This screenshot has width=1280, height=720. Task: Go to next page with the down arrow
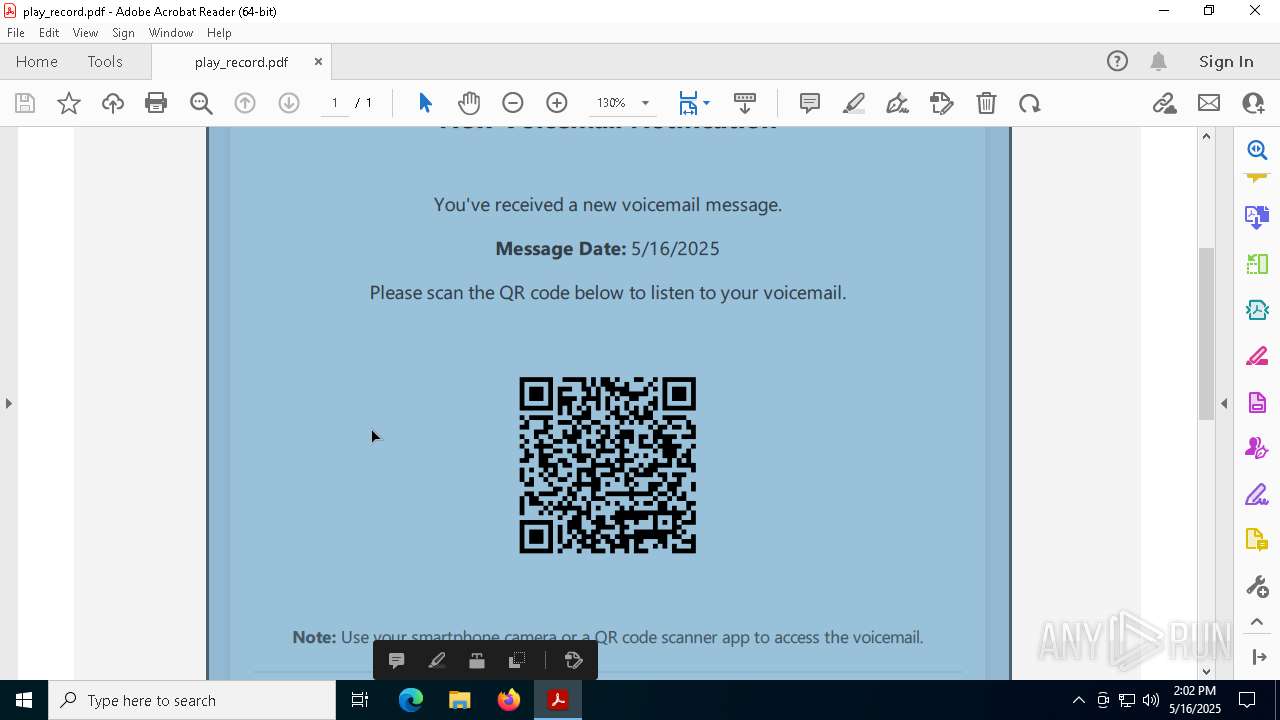289,103
